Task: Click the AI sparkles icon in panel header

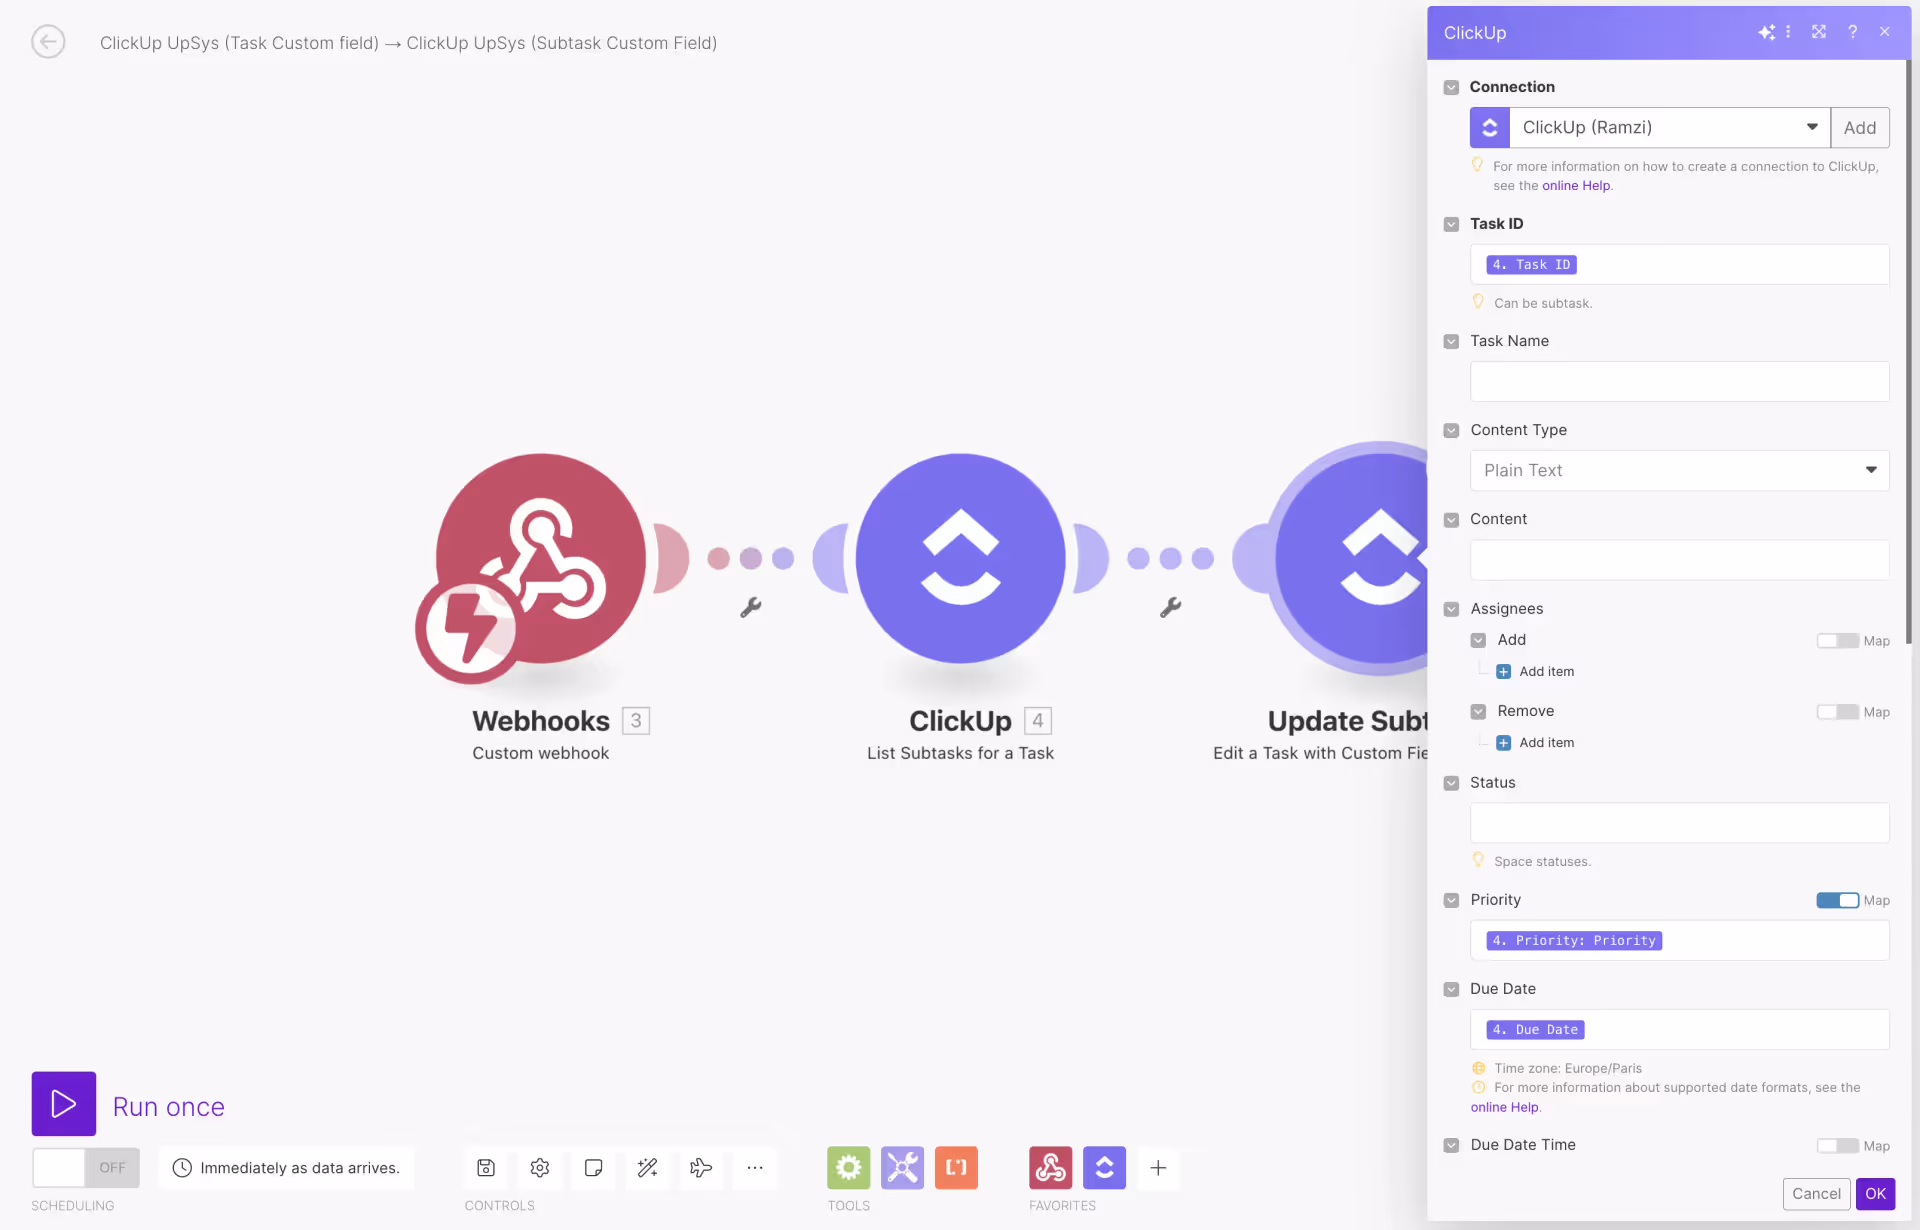Action: pyautogui.click(x=1766, y=32)
